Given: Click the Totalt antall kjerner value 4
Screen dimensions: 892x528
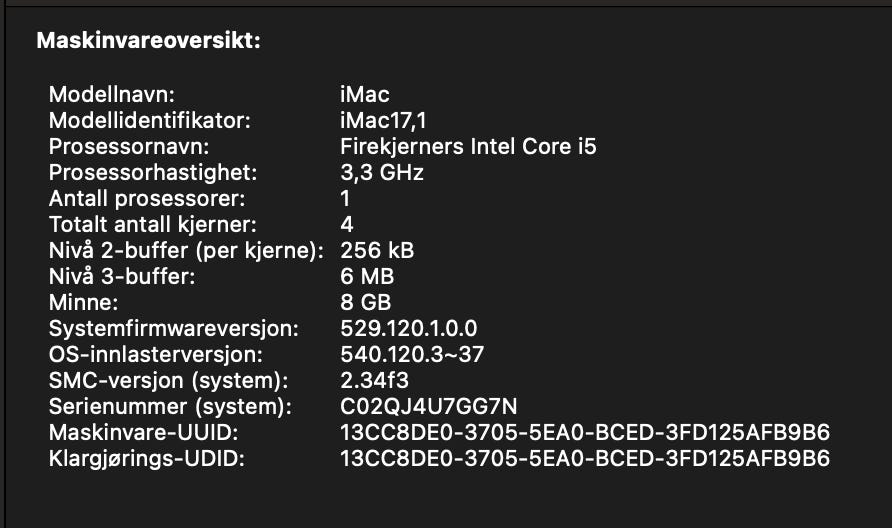Looking at the screenshot, I should pyautogui.click(x=347, y=224).
